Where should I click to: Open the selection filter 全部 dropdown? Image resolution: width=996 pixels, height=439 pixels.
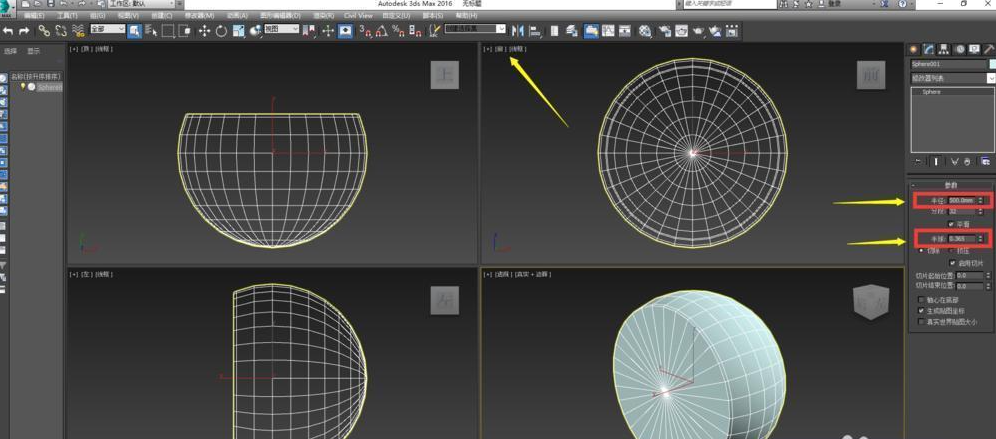point(108,30)
